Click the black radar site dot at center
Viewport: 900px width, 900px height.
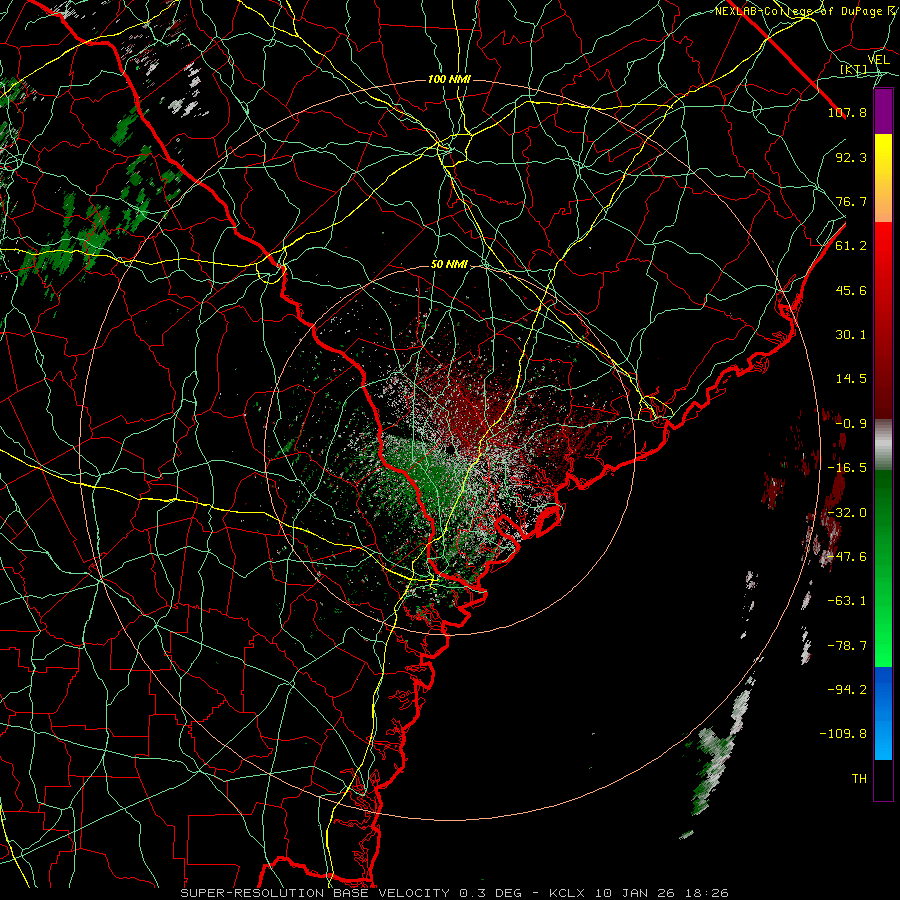pyautogui.click(x=449, y=449)
